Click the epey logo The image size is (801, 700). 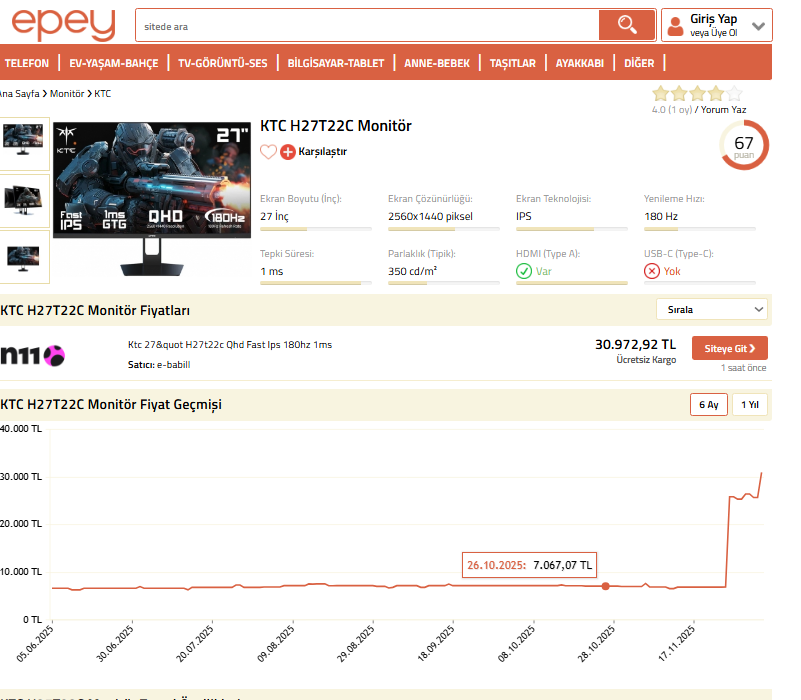pyautogui.click(x=63, y=25)
